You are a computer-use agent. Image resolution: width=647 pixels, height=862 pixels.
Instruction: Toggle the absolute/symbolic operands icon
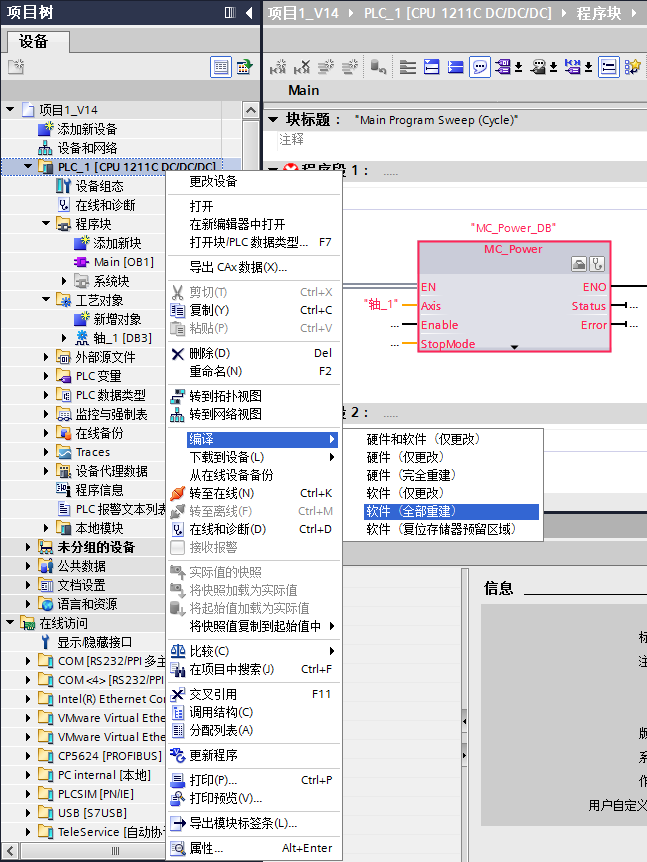tap(503, 67)
